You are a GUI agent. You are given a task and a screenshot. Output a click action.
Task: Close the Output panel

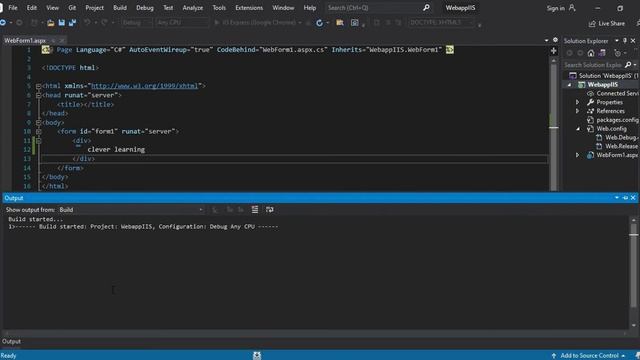(633, 198)
